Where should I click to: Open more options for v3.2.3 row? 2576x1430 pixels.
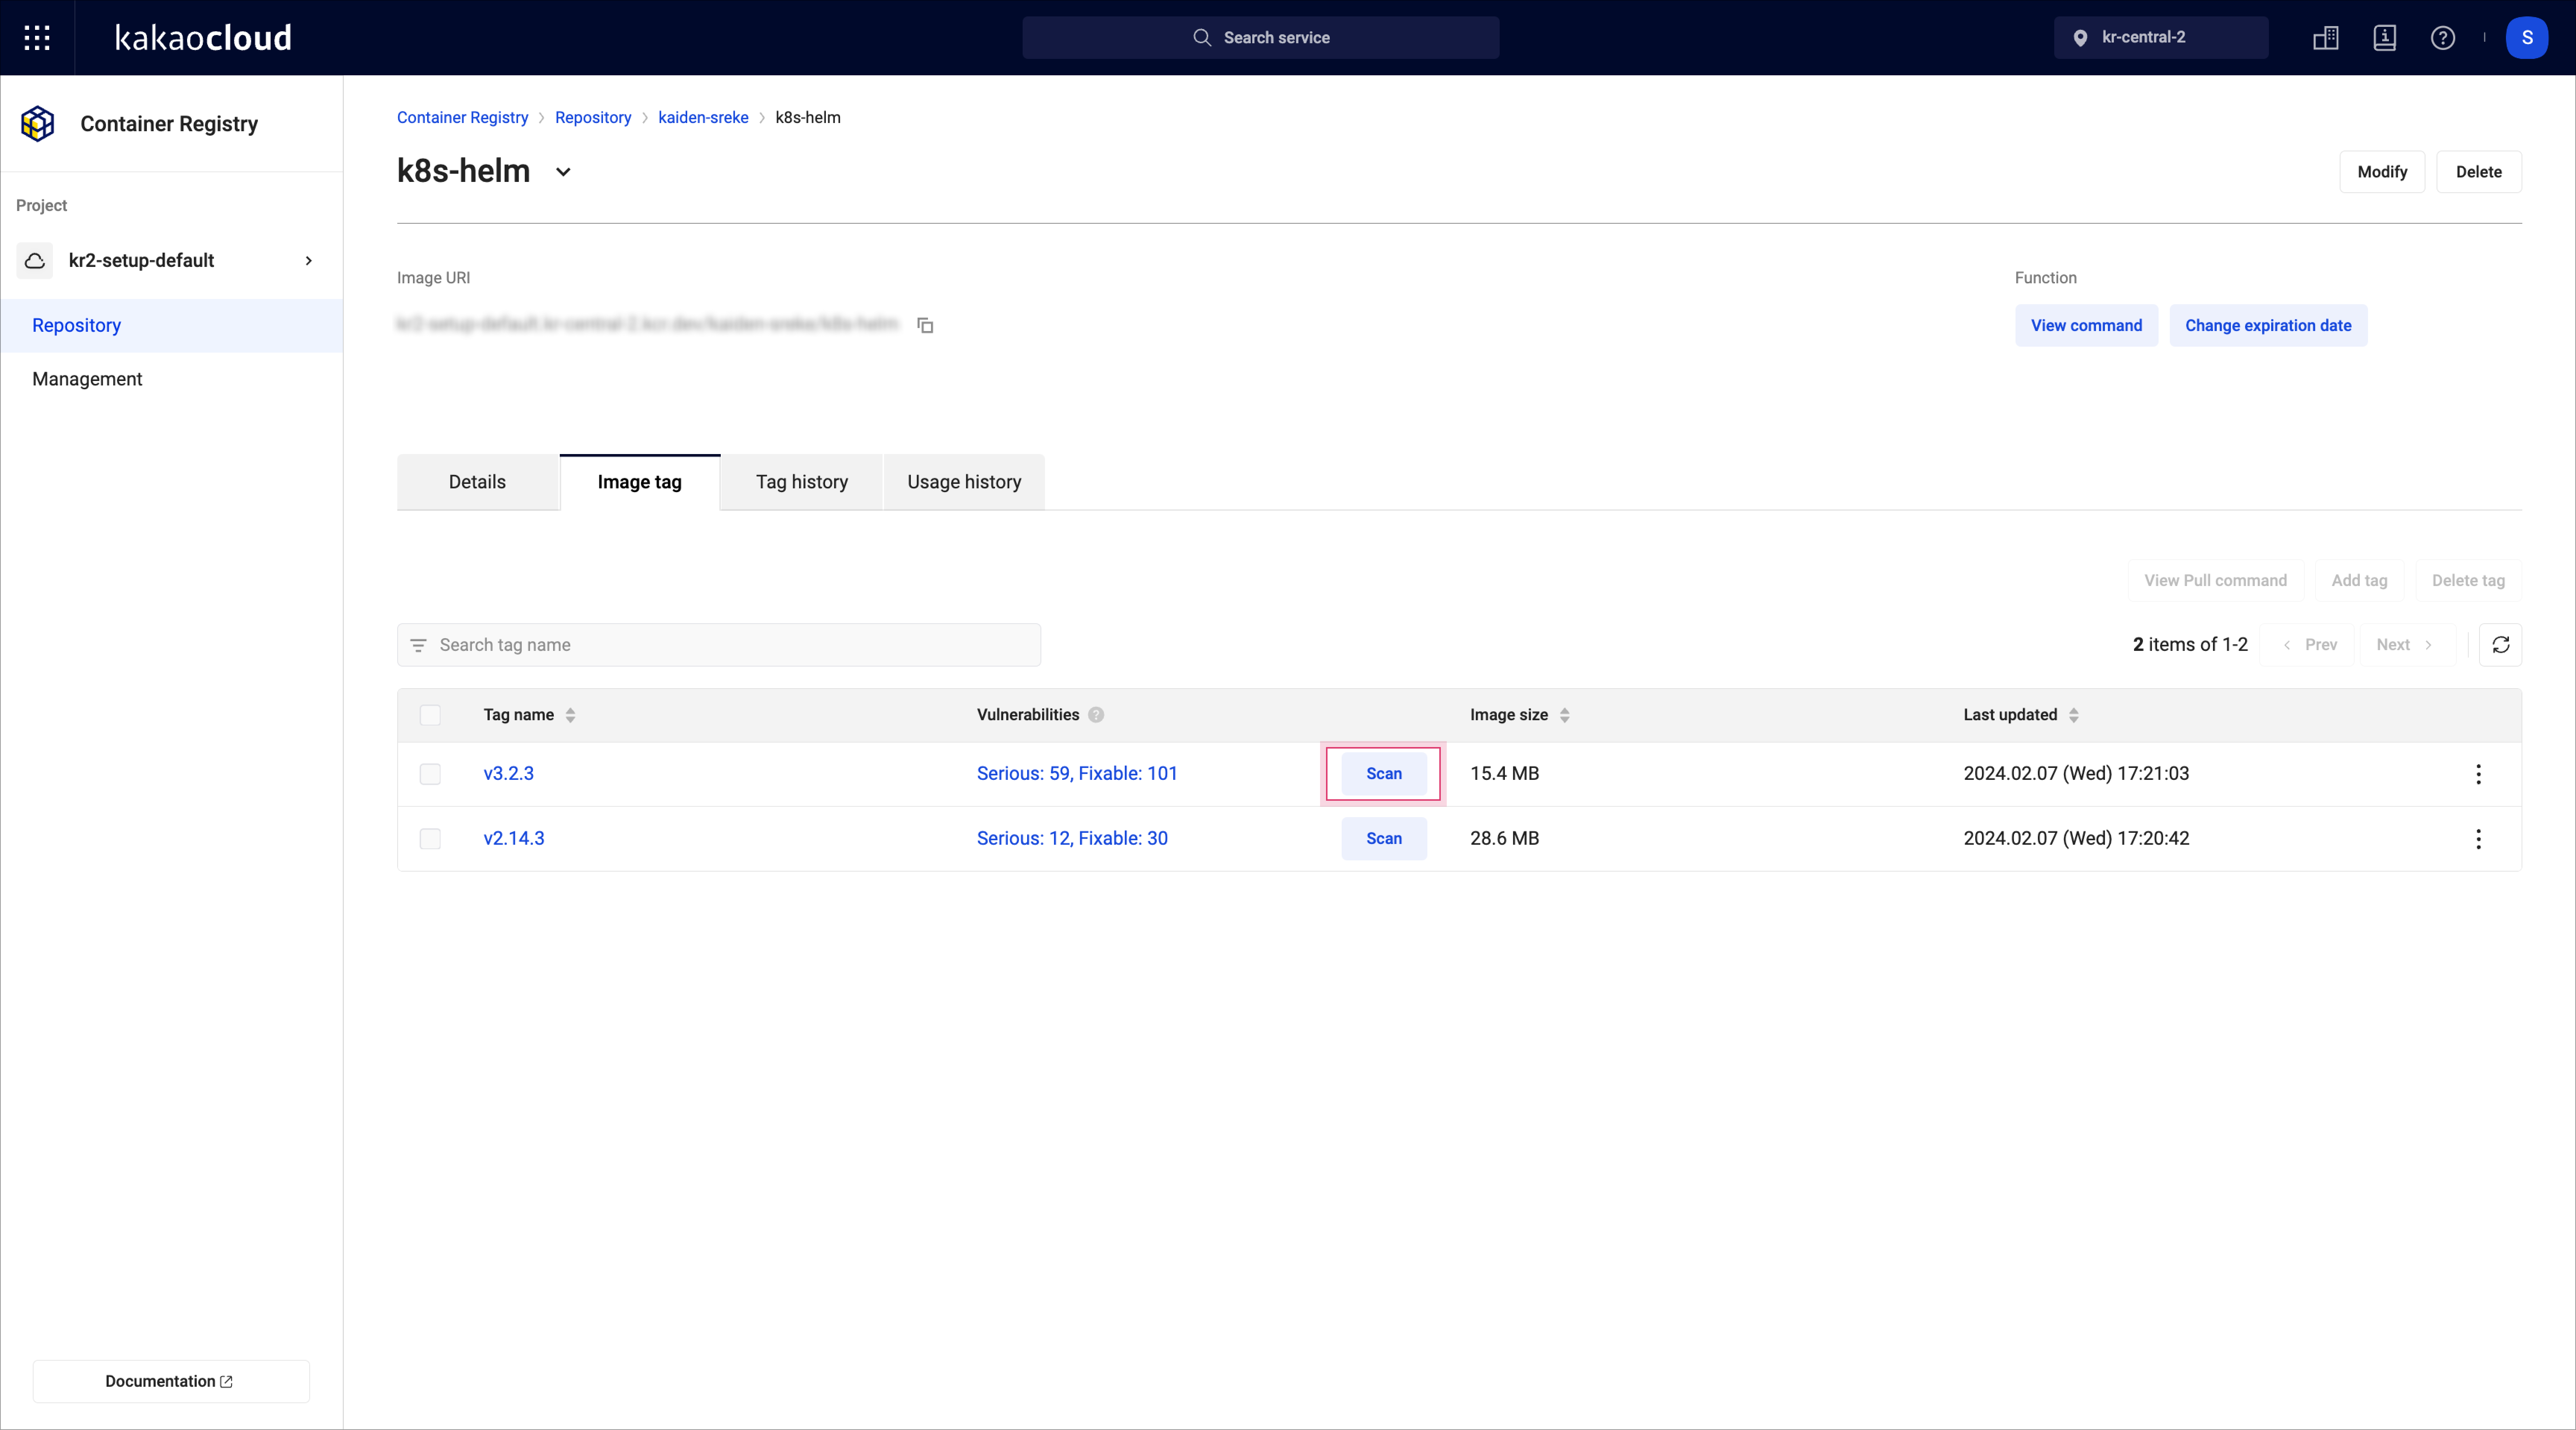(x=2478, y=774)
